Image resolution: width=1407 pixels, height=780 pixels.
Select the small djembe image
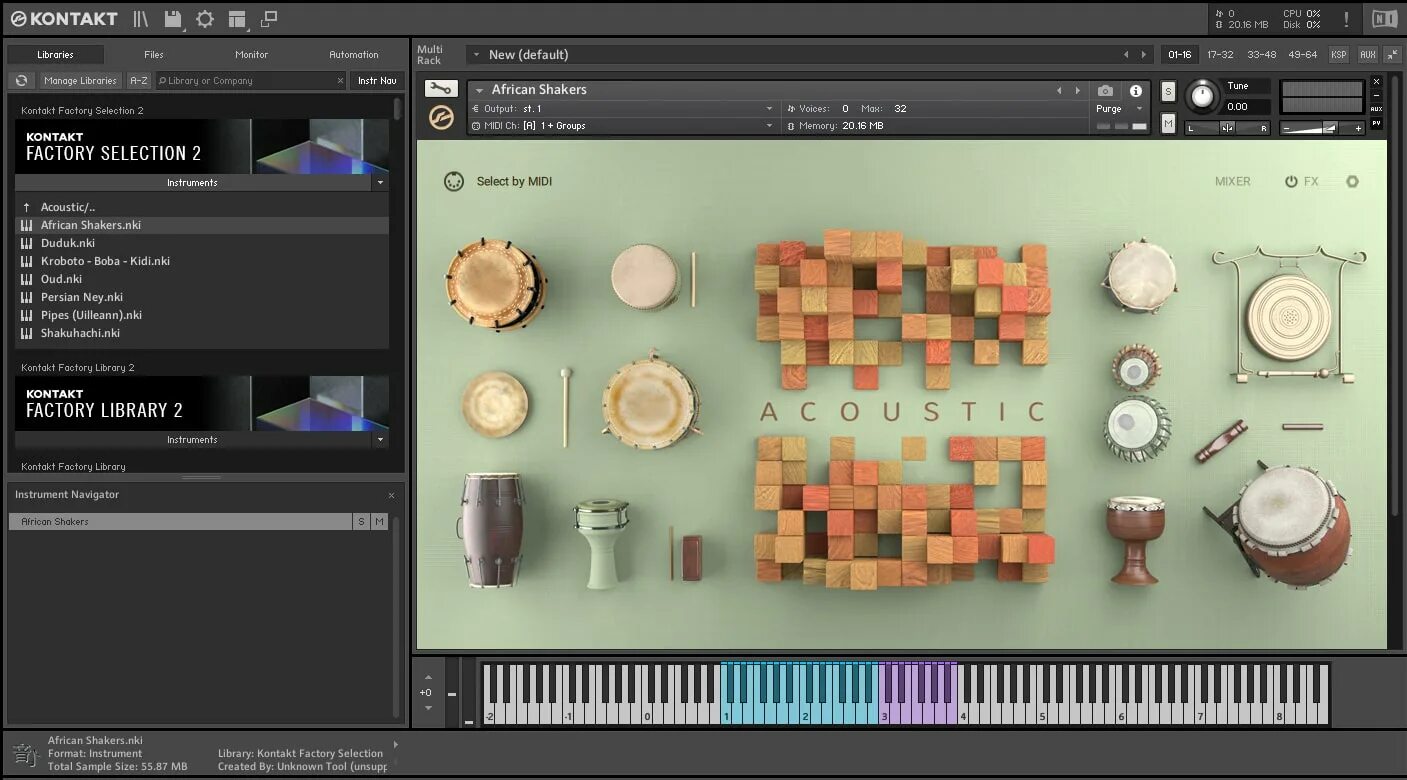click(1135, 540)
